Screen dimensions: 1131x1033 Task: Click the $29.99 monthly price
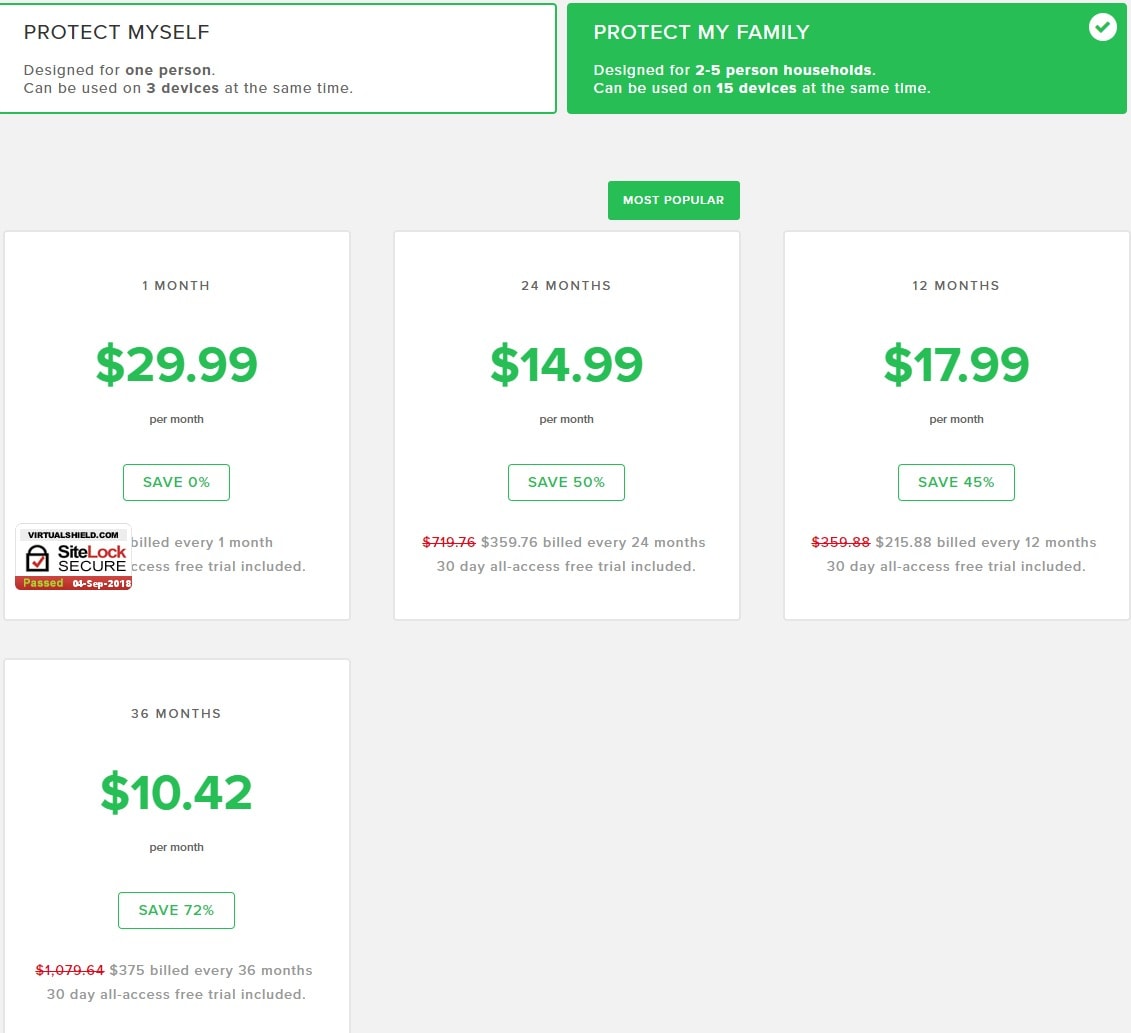tap(177, 364)
